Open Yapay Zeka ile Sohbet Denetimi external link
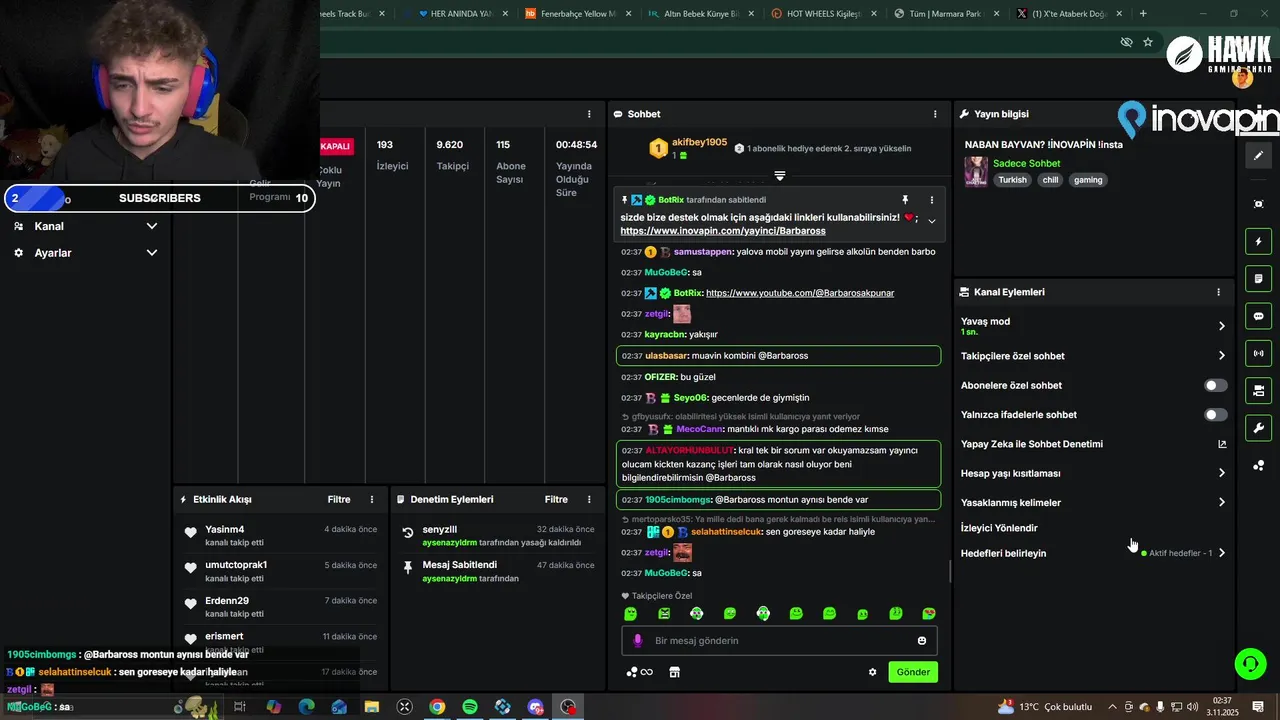 click(x=1222, y=444)
